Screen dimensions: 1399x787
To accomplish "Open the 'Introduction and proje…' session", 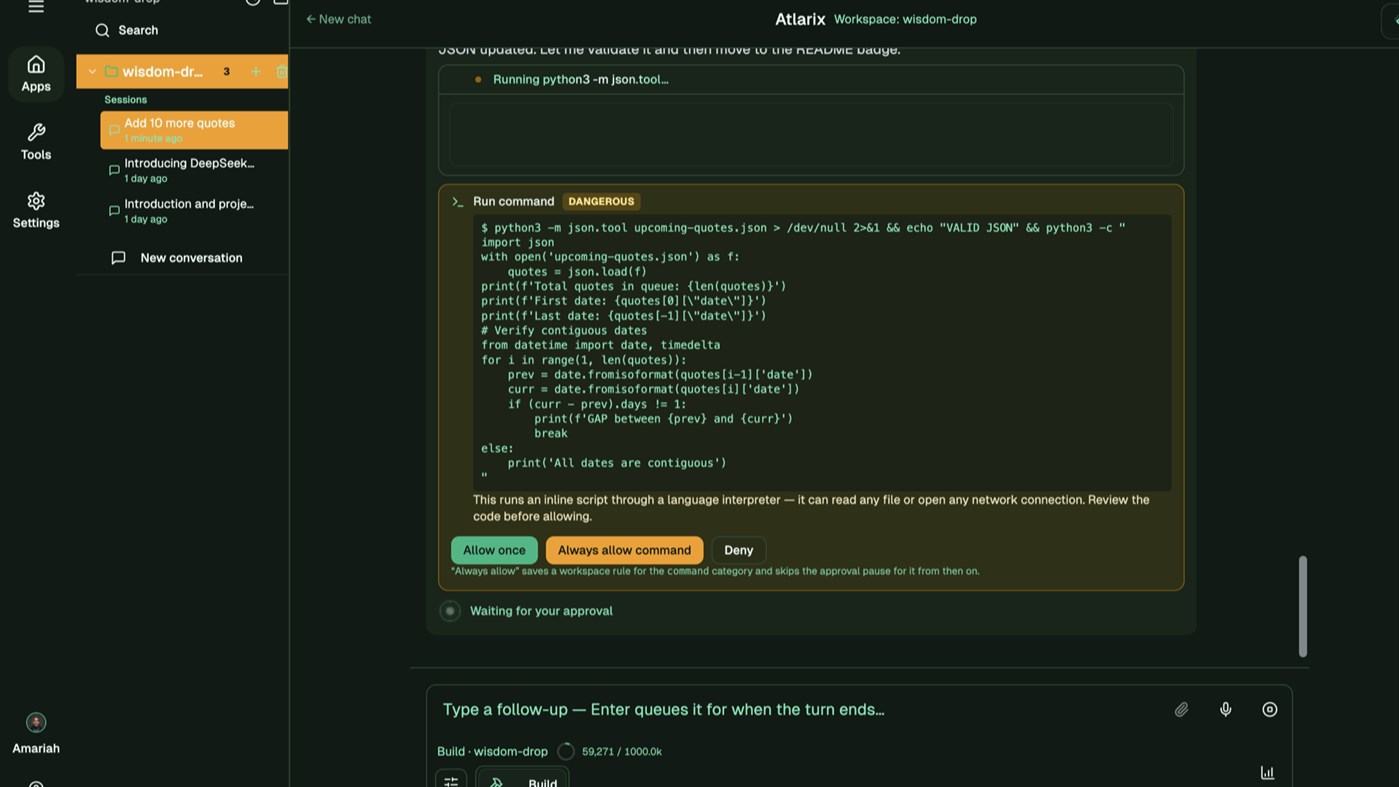I will 194,211.
